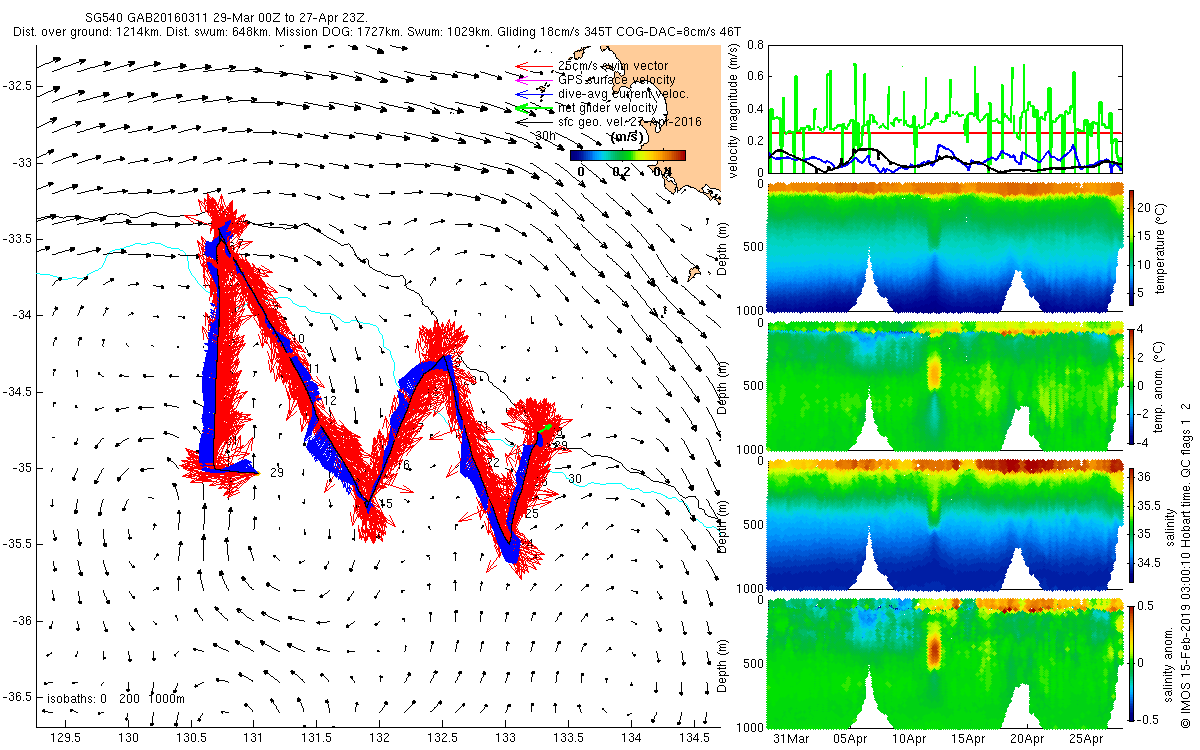Screen dimensions: 1200x750
Task: Click the map velocity (m/s) colorbar
Action: [628, 155]
